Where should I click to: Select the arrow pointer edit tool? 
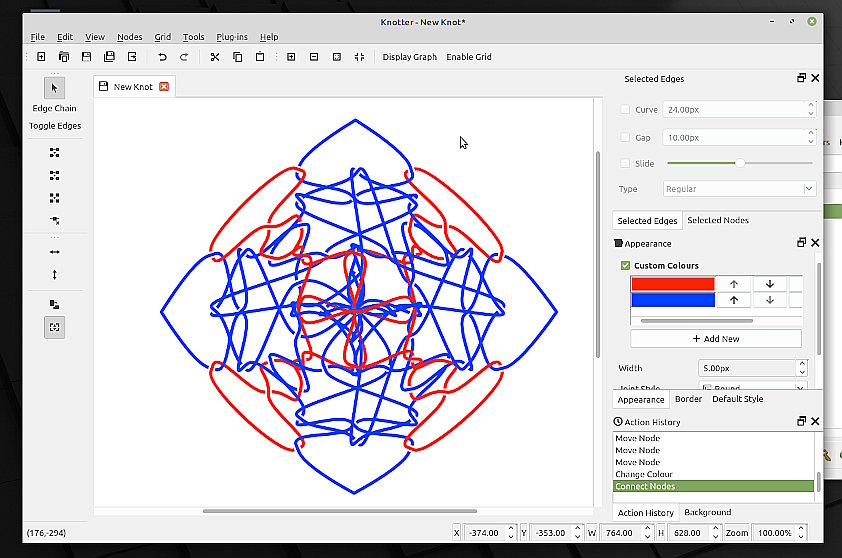(x=54, y=88)
